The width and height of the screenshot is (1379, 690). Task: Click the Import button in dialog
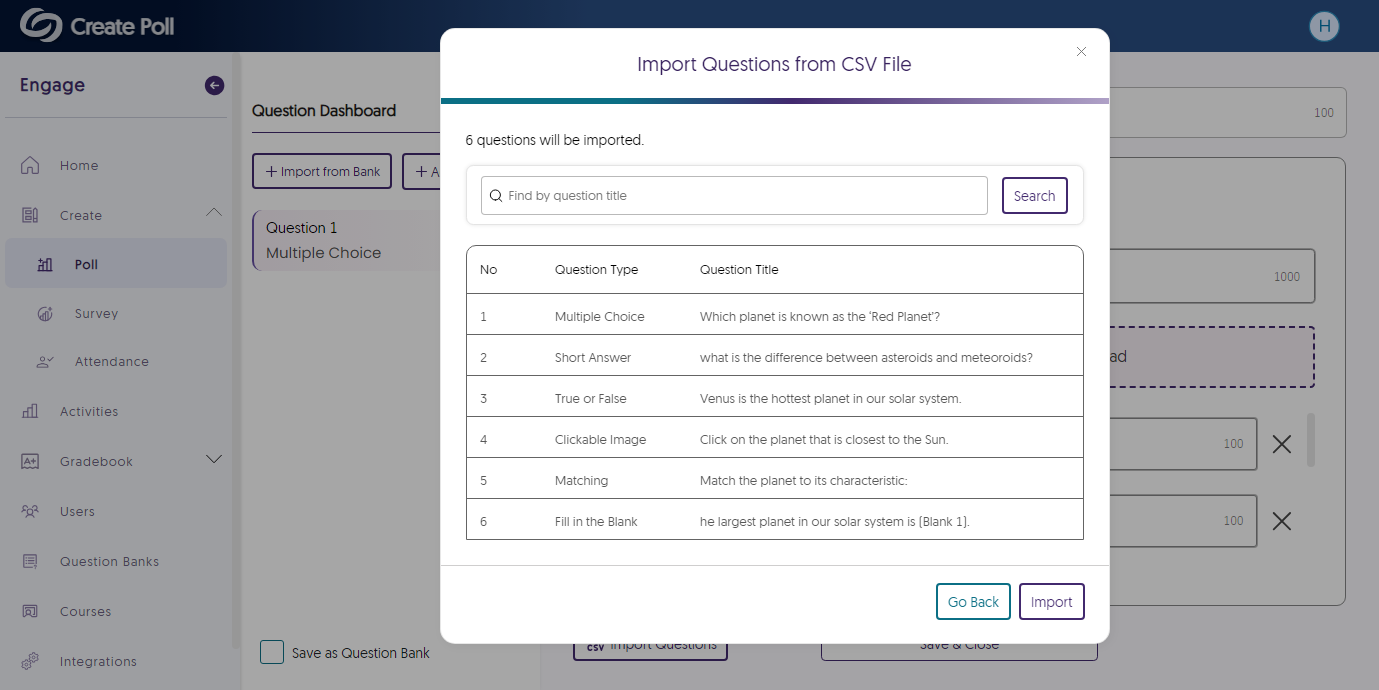[1051, 602]
